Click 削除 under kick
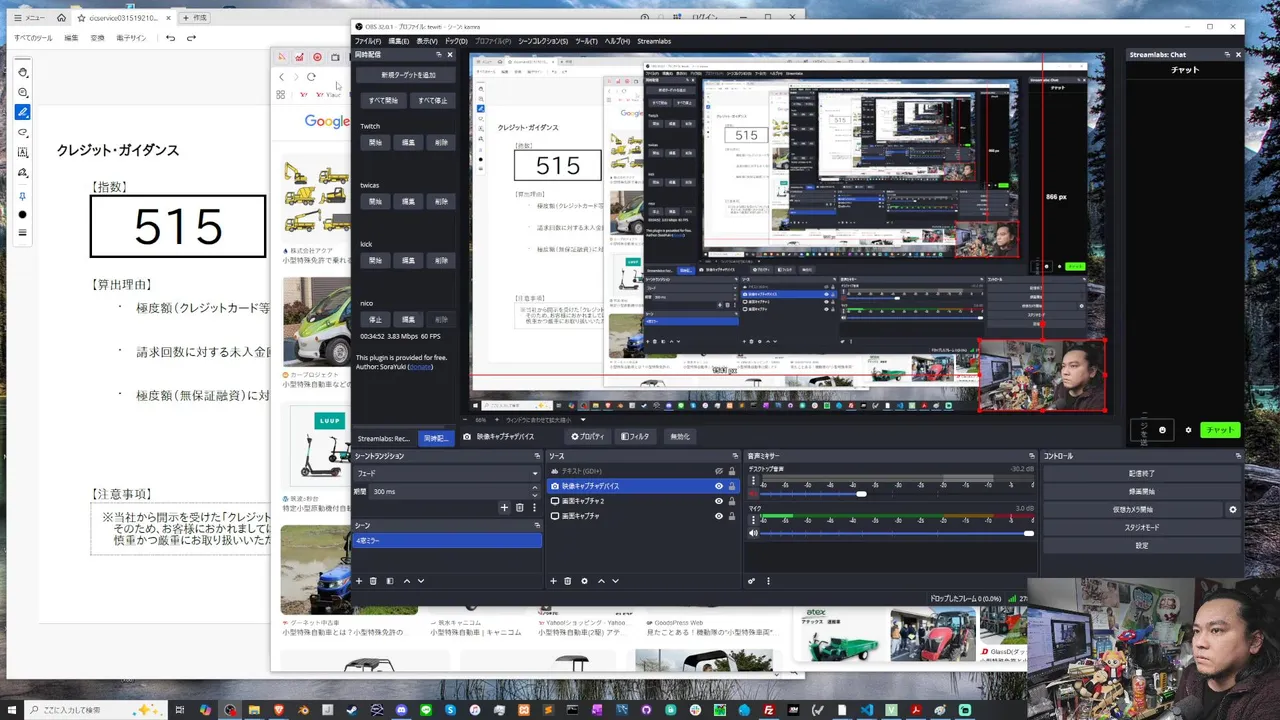The image size is (1280, 720). pyautogui.click(x=441, y=261)
